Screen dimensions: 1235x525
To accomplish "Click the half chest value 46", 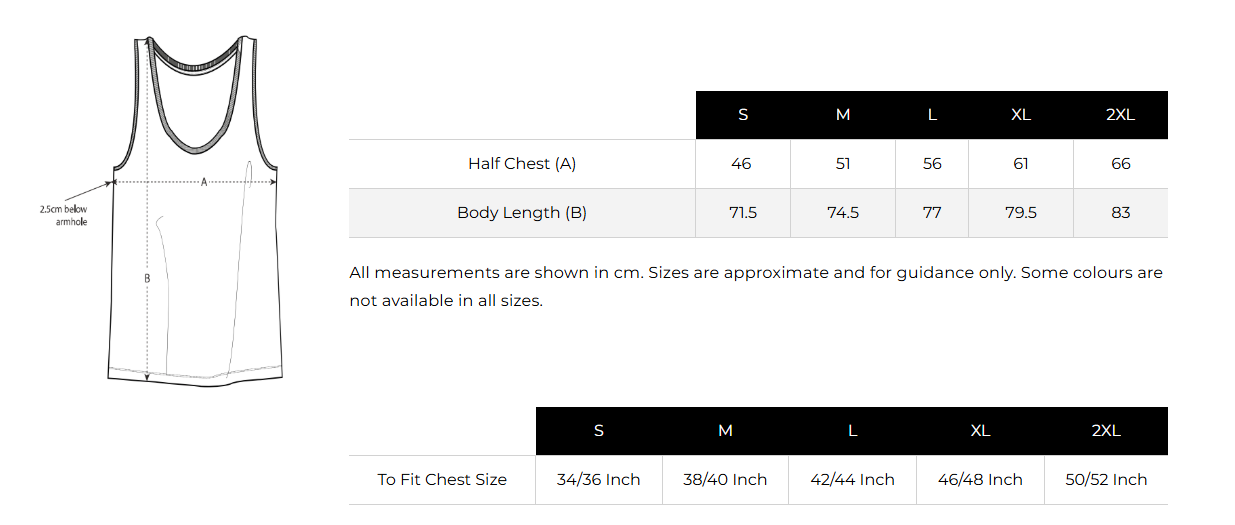I will click(x=741, y=164).
